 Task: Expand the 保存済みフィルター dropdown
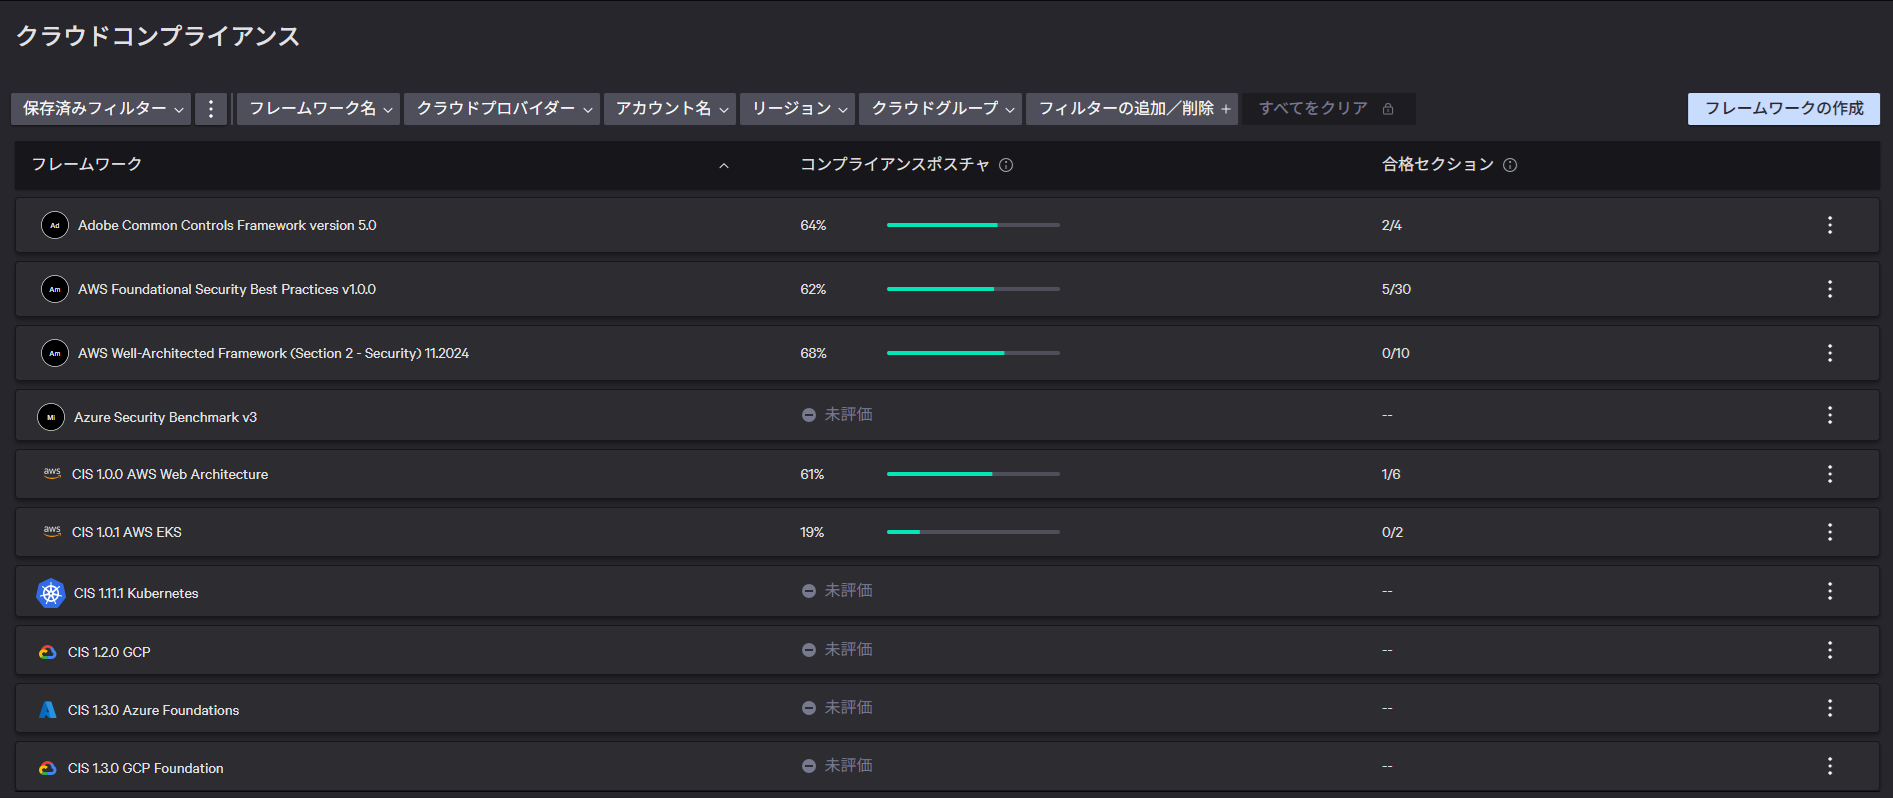[103, 109]
